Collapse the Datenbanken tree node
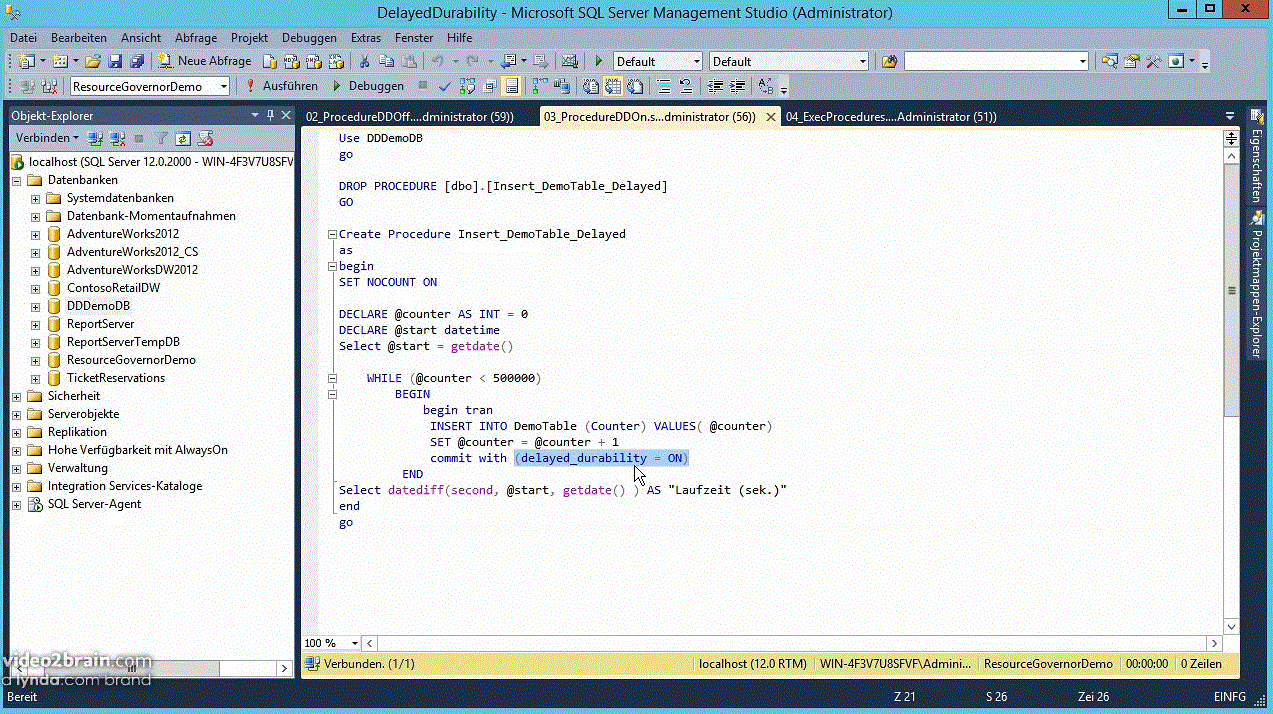 pos(17,181)
